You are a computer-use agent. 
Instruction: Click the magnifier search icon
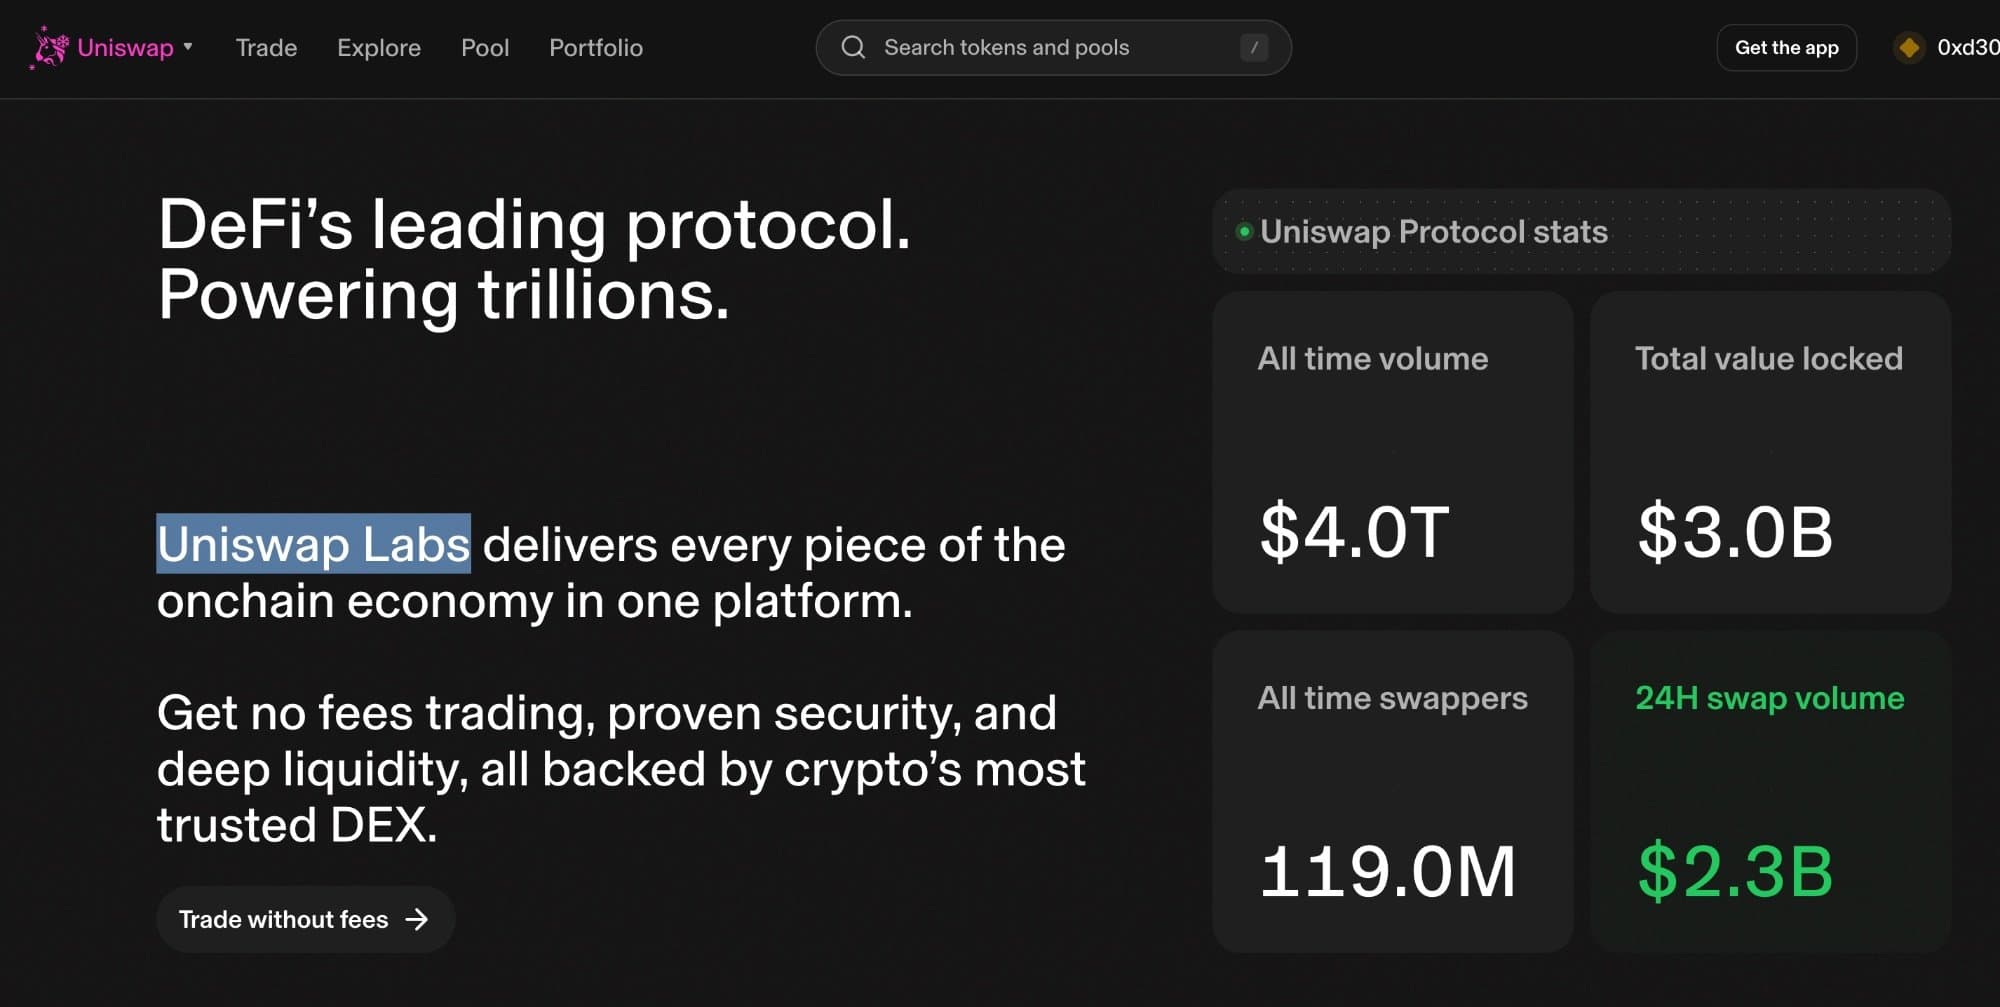853,48
